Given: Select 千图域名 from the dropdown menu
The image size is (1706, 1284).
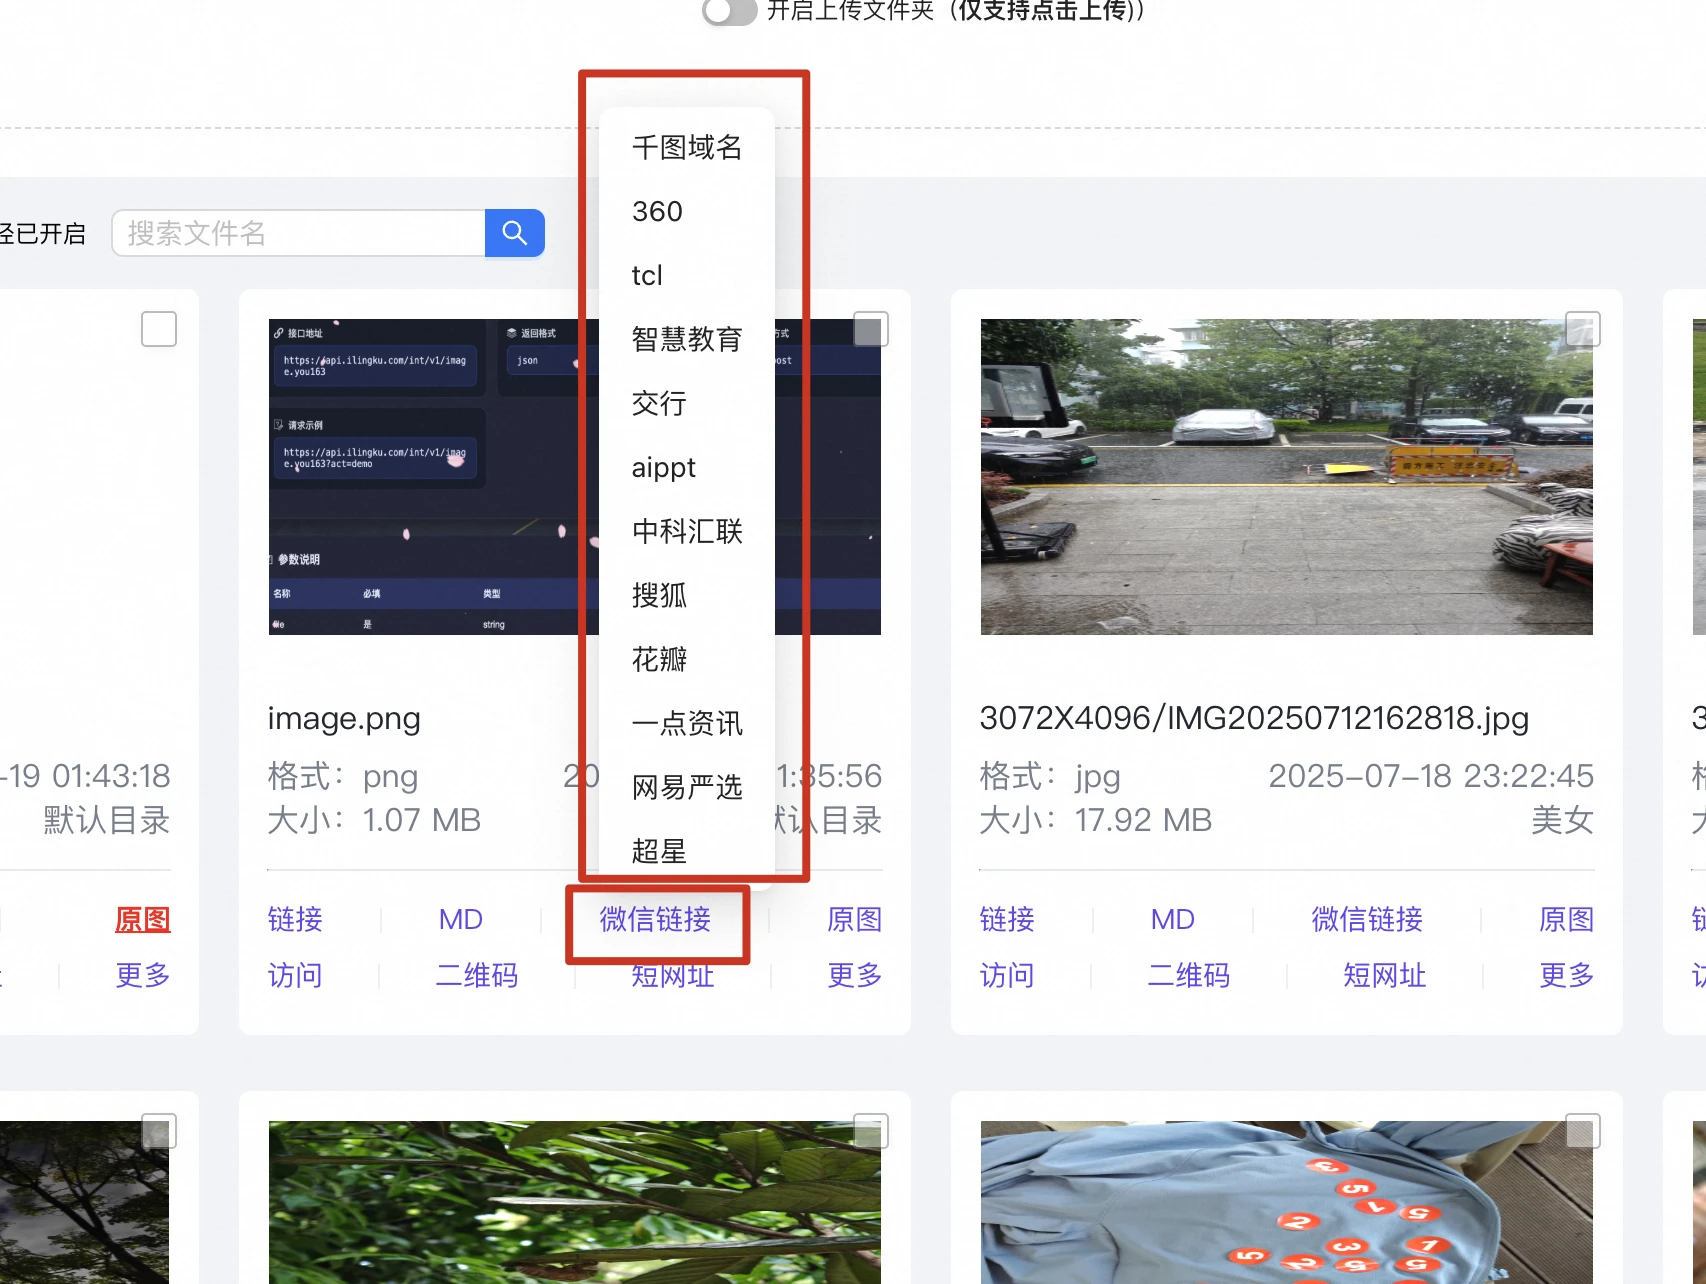Looking at the screenshot, I should point(687,147).
